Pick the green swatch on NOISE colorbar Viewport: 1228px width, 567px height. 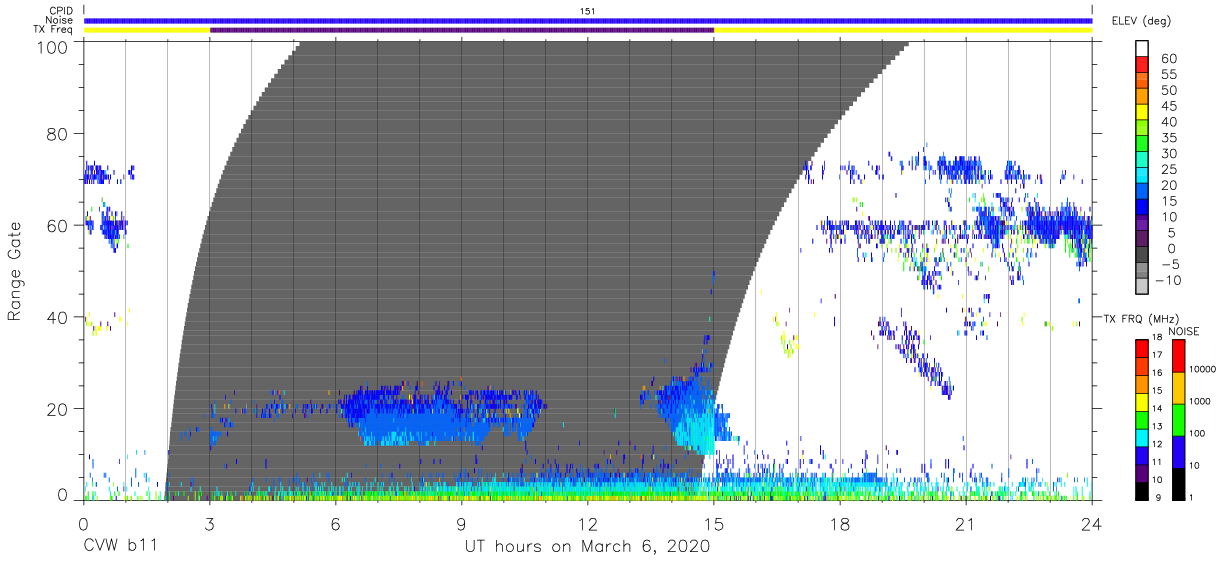1179,418
